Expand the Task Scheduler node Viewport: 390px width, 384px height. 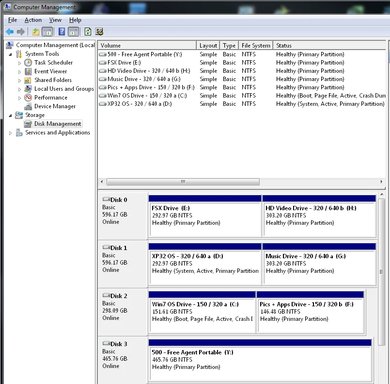tap(19, 63)
